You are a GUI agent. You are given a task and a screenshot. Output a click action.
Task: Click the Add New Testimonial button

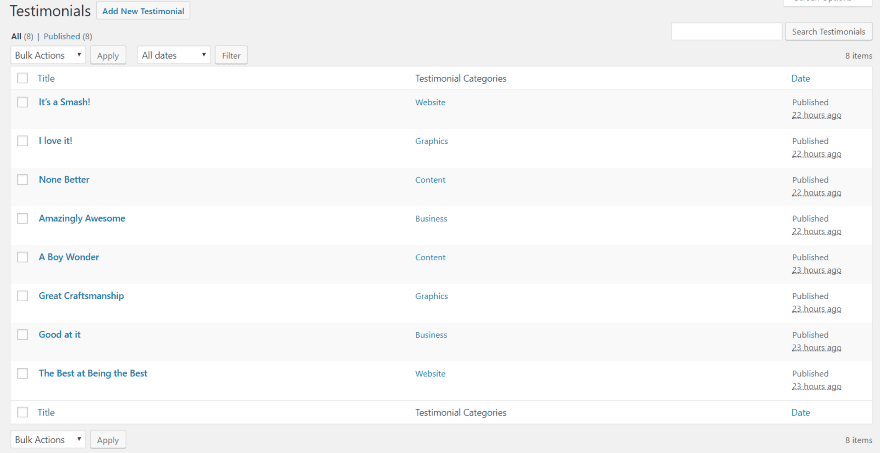[143, 11]
